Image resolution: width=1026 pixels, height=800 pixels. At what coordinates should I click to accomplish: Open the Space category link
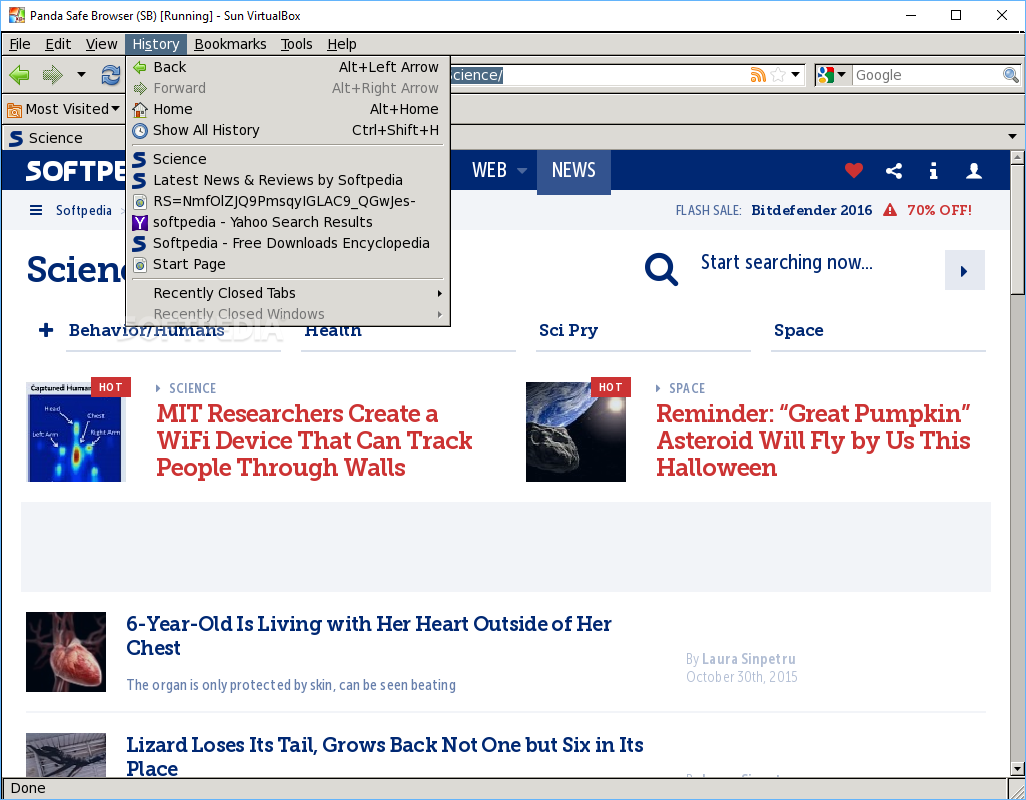[798, 330]
